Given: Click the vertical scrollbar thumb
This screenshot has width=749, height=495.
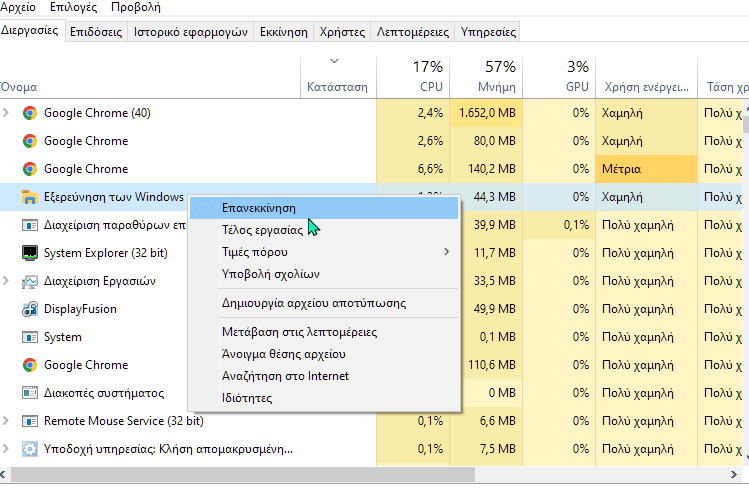Looking at the screenshot, I should click(x=746, y=122).
